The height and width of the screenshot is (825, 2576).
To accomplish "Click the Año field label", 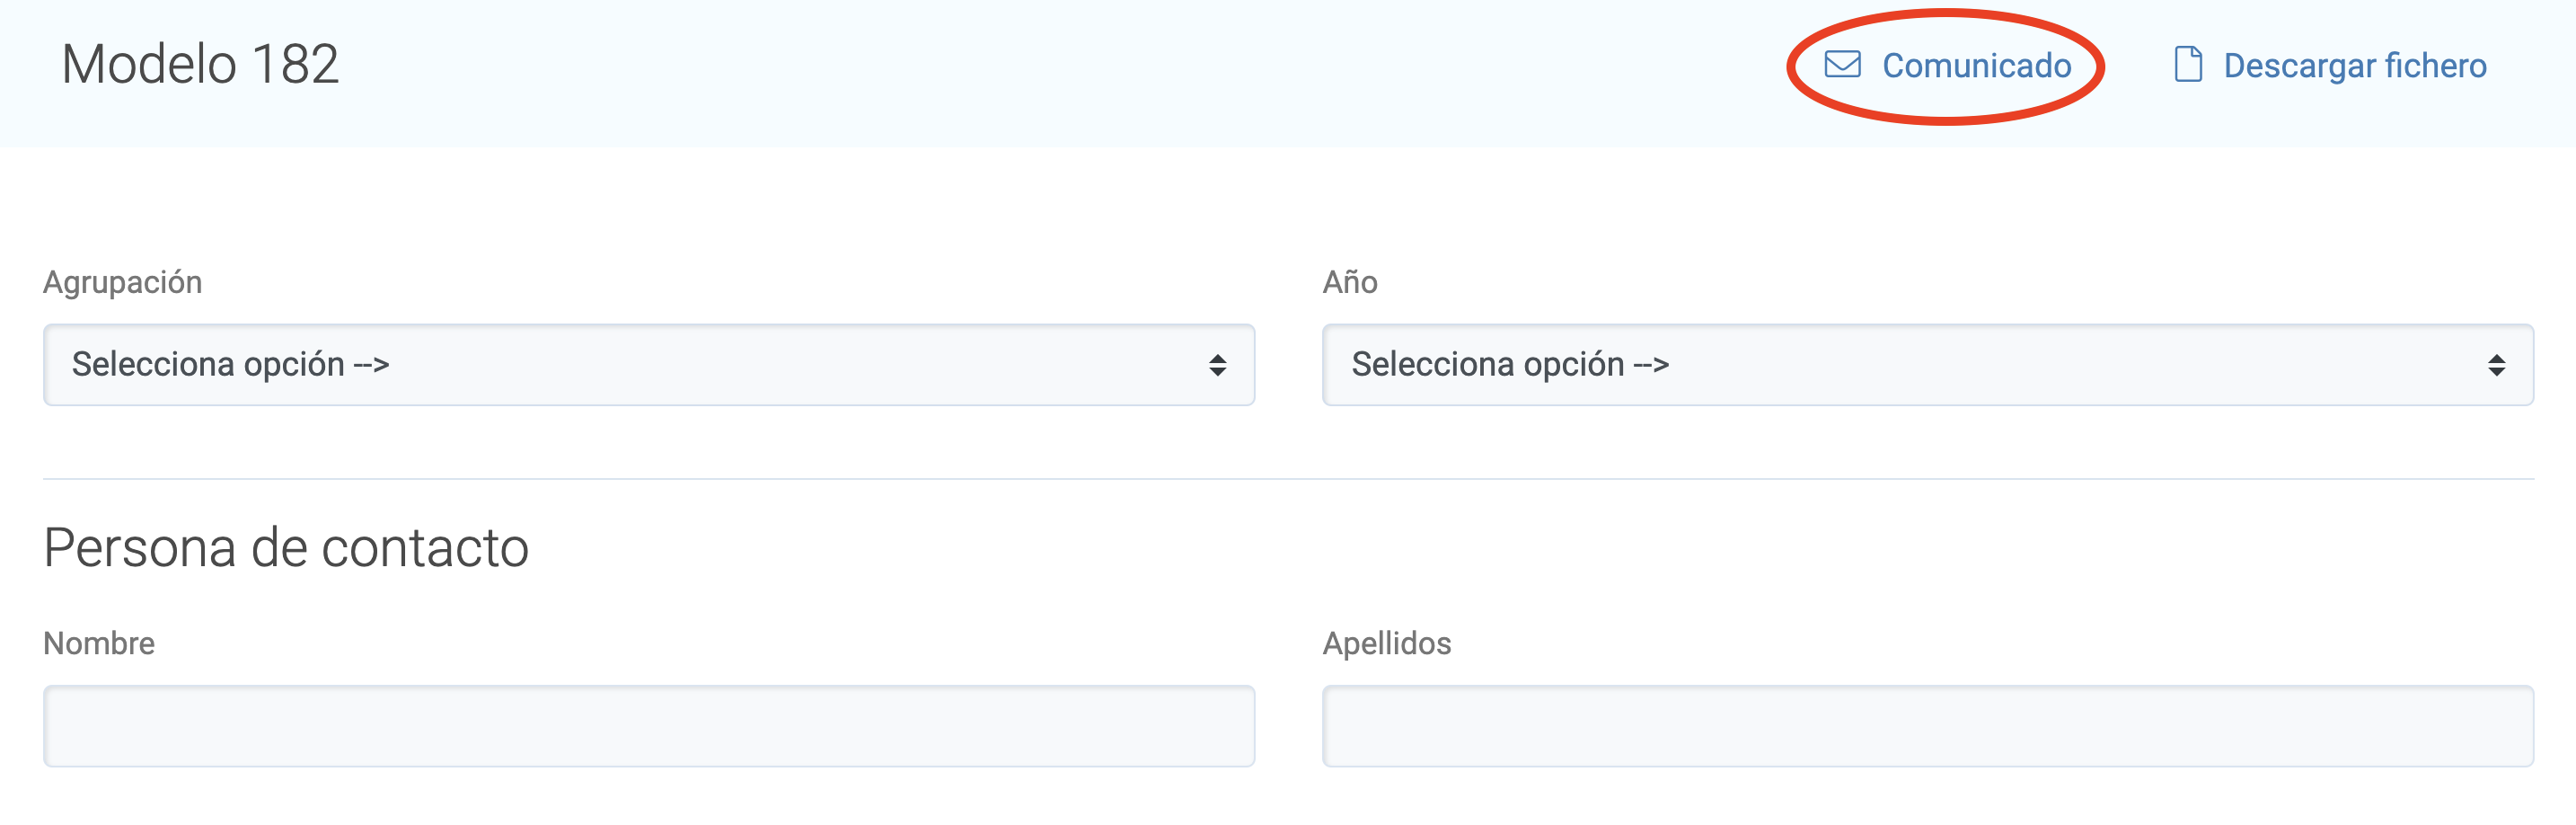I will pos(1349,282).
